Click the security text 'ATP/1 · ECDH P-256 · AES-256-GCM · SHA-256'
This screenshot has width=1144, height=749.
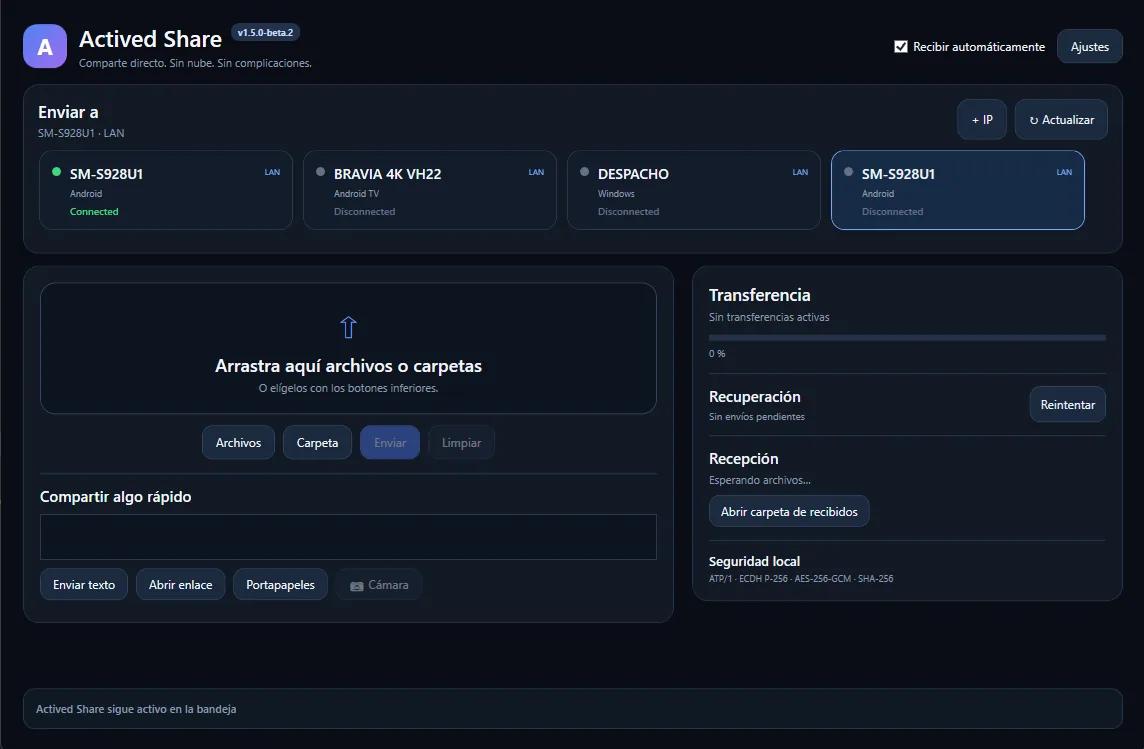click(x=801, y=578)
